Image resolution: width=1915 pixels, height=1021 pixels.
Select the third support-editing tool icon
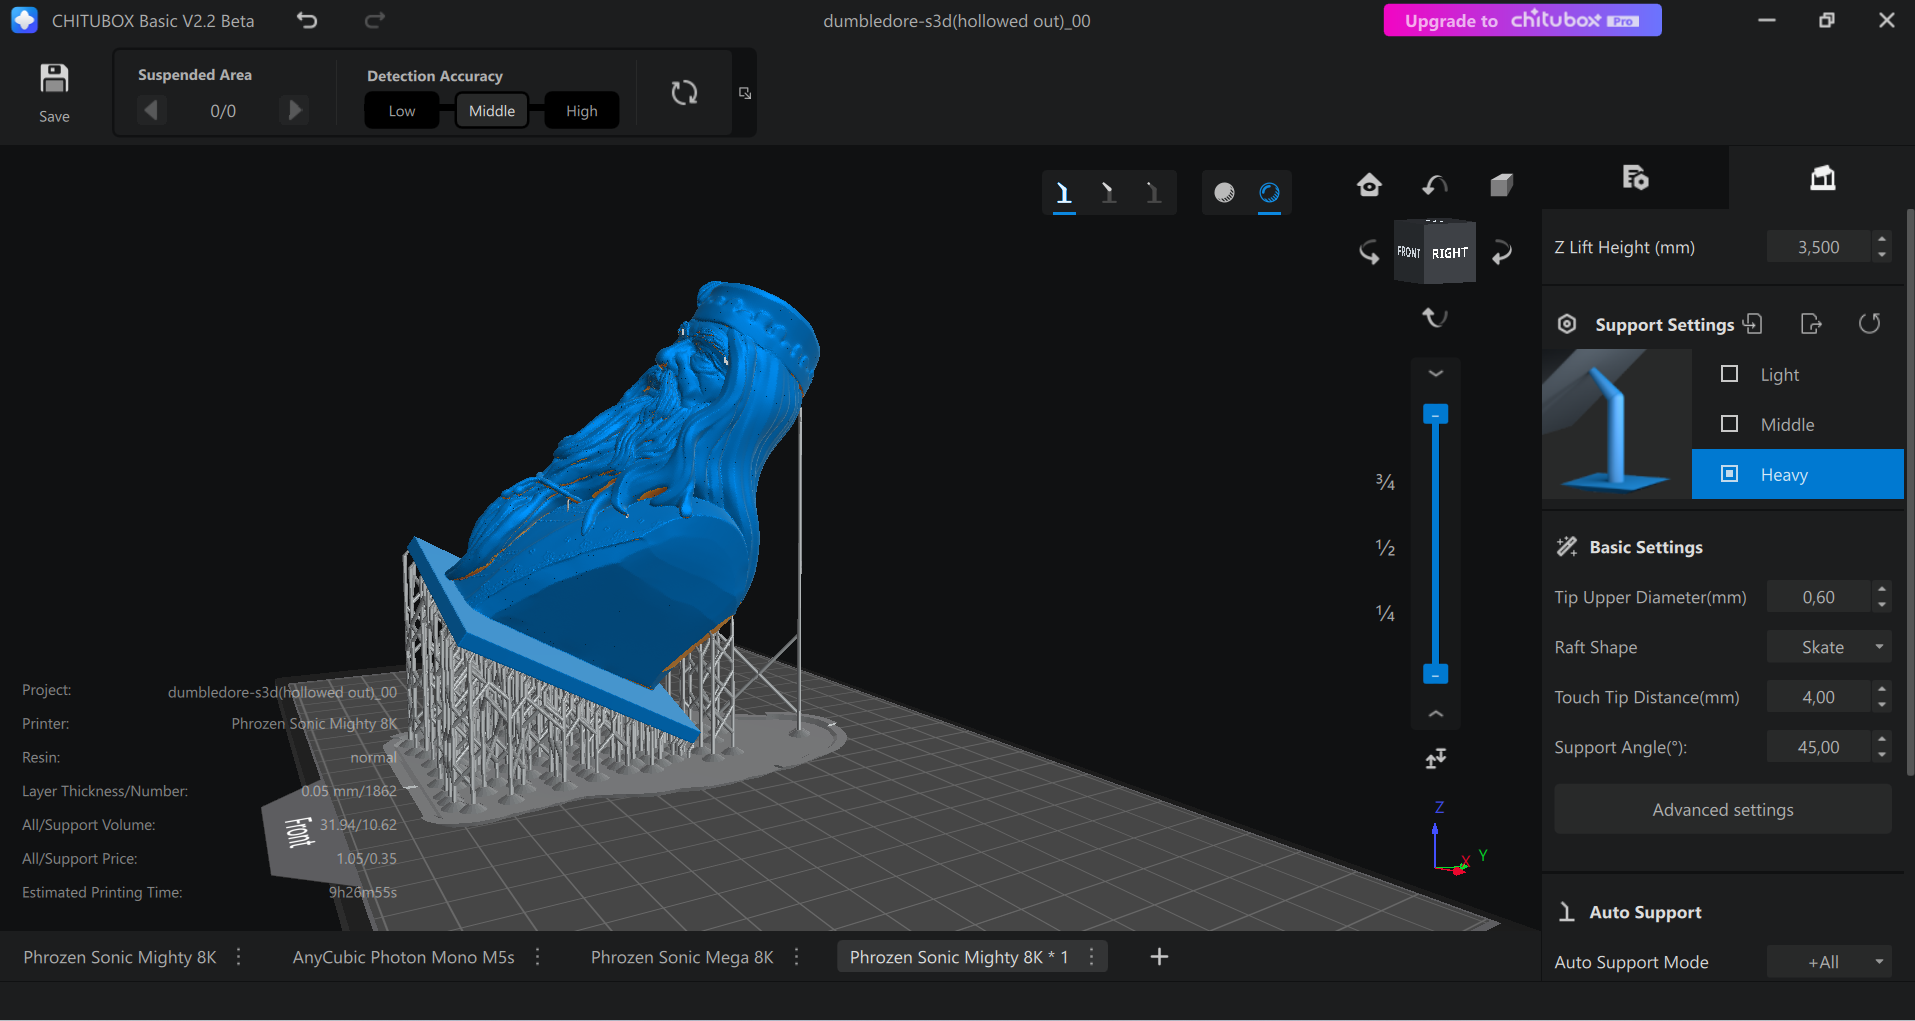click(x=1153, y=193)
